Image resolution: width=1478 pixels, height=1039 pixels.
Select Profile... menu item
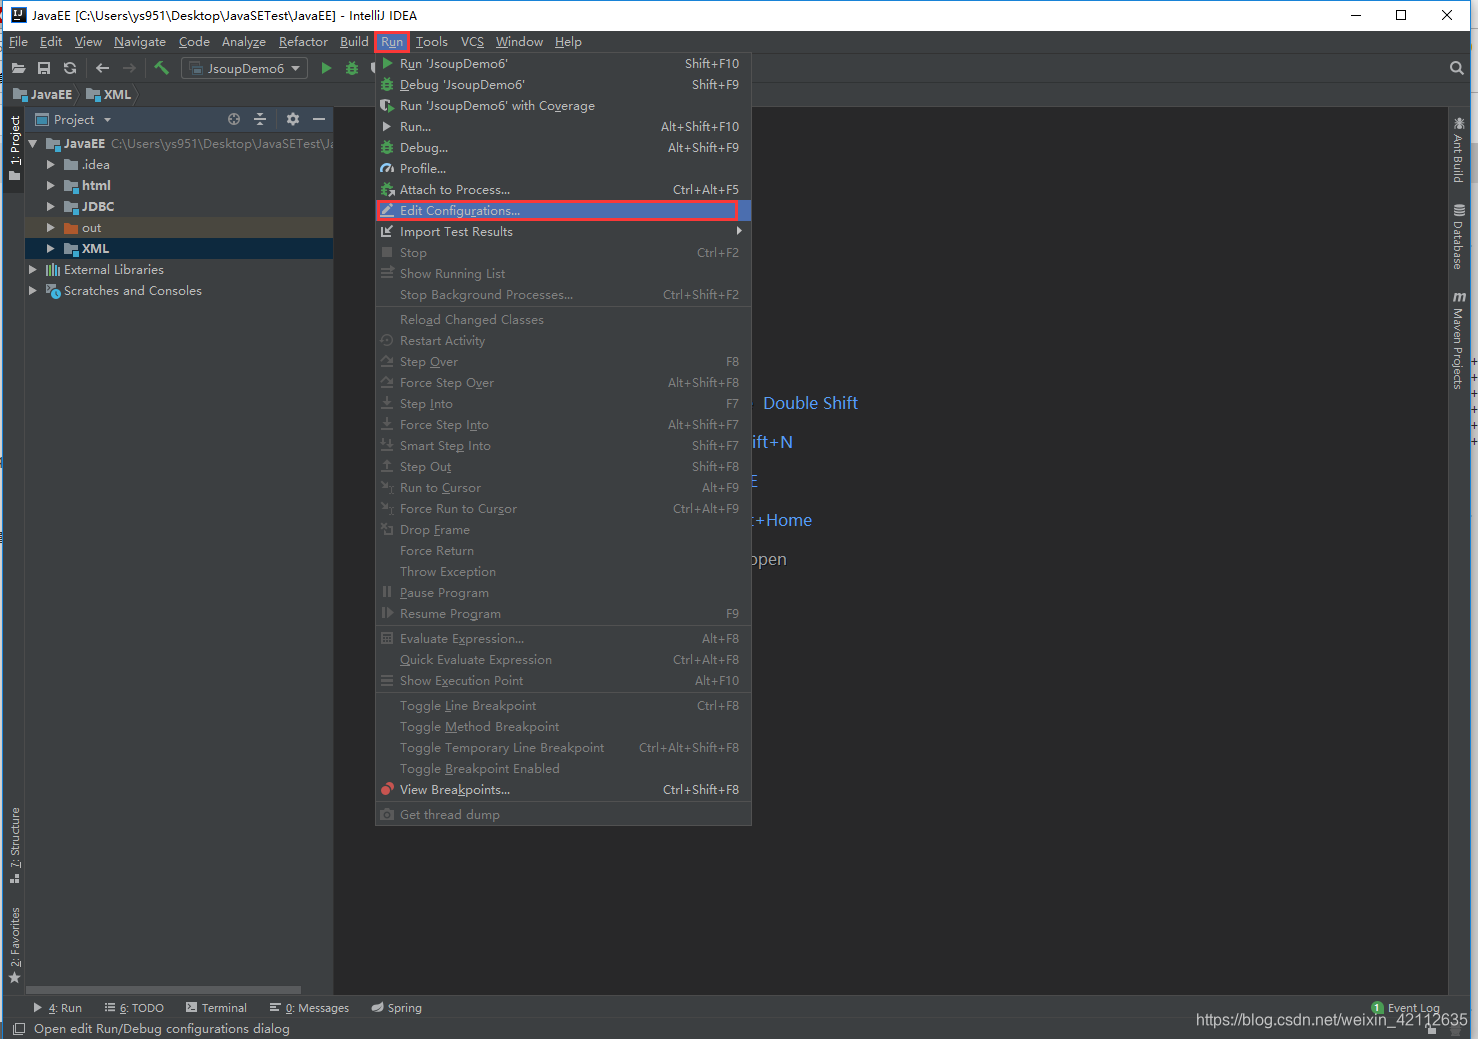click(x=563, y=169)
